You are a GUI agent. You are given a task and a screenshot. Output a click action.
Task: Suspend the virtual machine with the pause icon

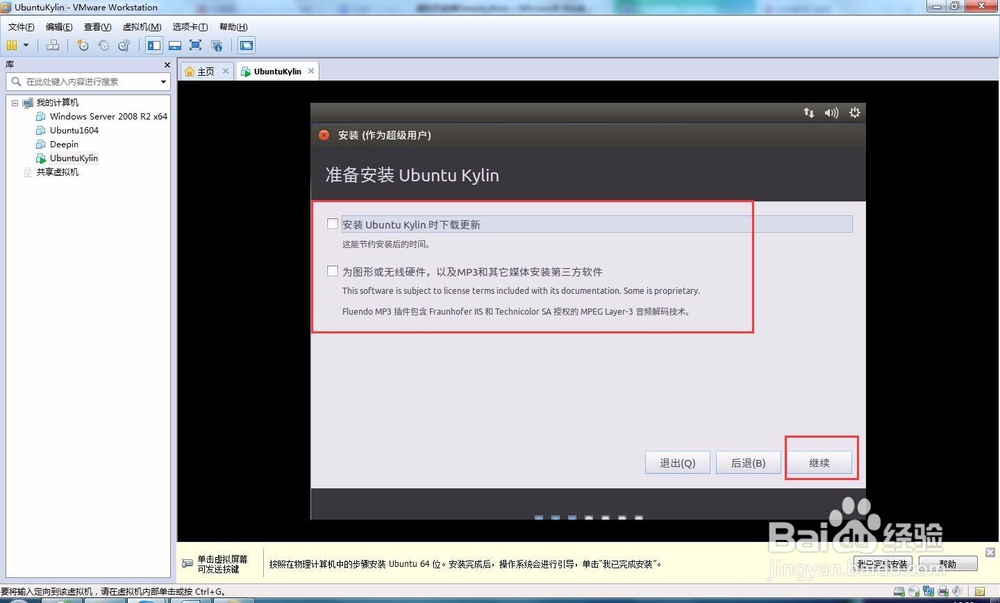pyautogui.click(x=11, y=45)
